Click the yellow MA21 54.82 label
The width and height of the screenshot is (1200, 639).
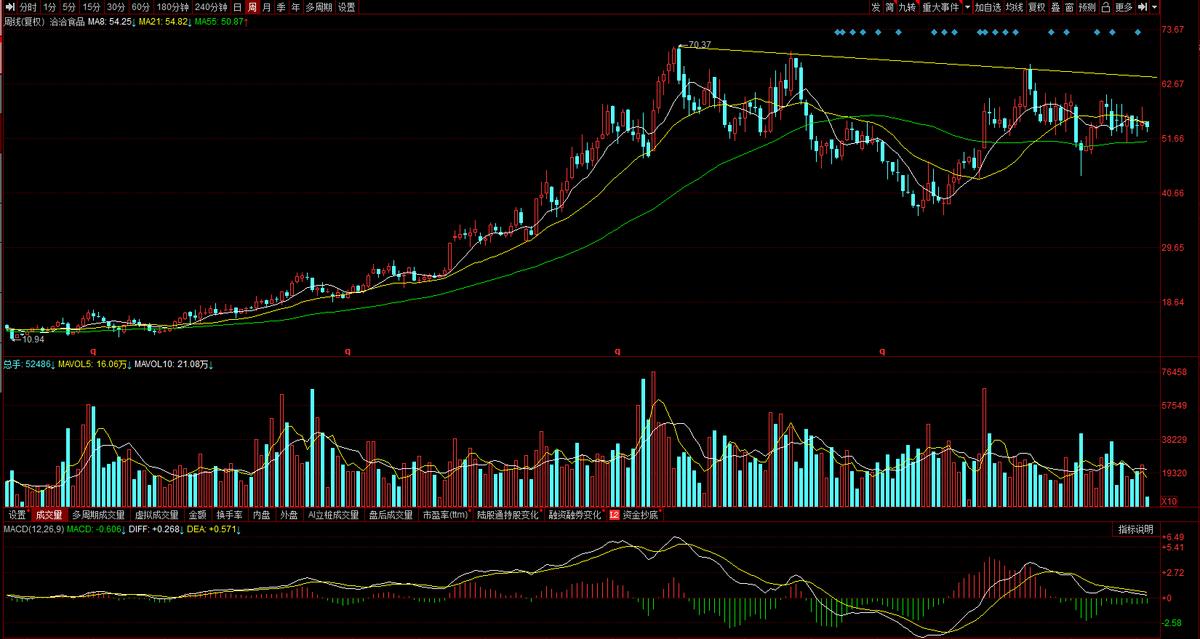[x=162, y=21]
